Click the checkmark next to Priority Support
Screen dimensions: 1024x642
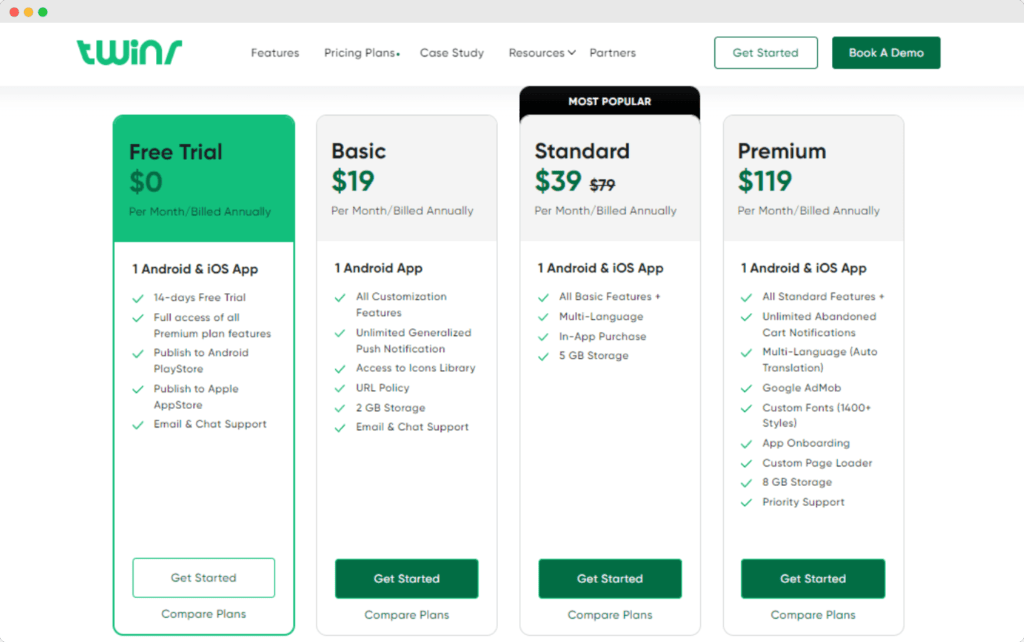[x=745, y=502]
